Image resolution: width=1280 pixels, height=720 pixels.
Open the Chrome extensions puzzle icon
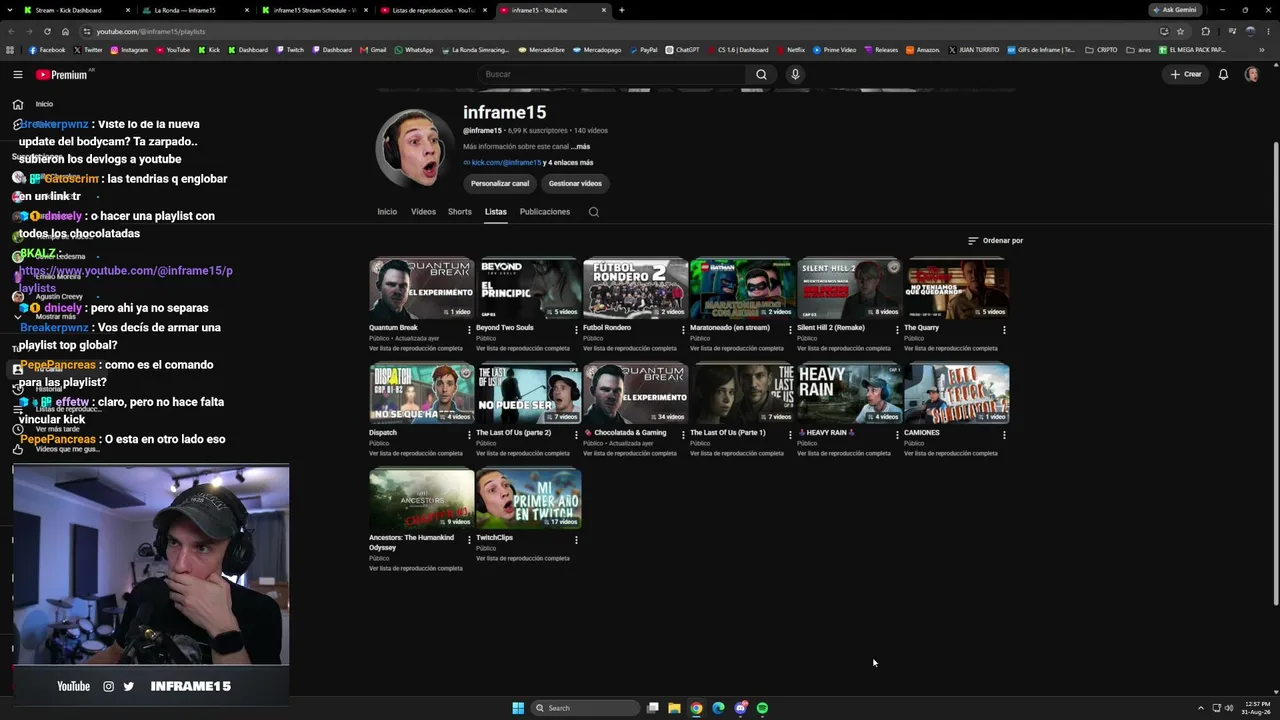pyautogui.click(x=1205, y=31)
